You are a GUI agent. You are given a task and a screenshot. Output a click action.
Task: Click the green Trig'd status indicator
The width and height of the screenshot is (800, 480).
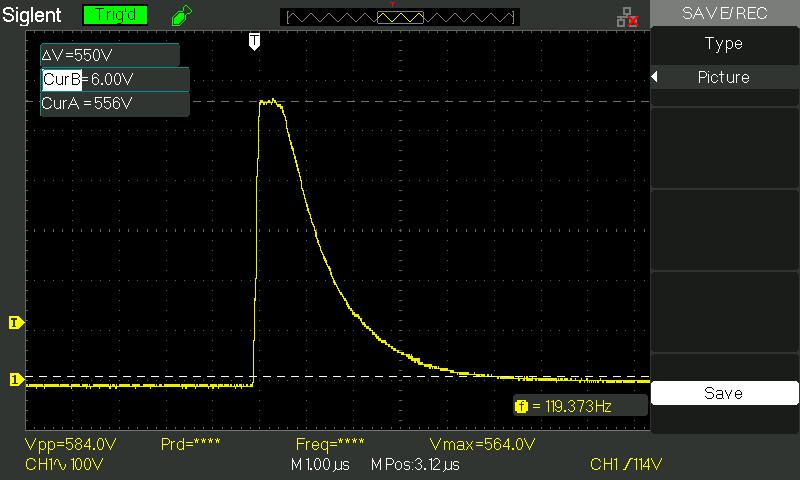115,15
